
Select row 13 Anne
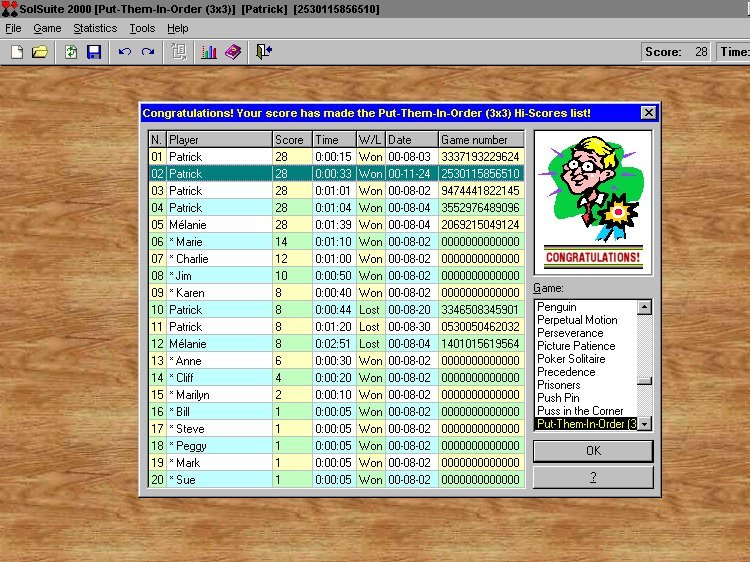coord(336,361)
